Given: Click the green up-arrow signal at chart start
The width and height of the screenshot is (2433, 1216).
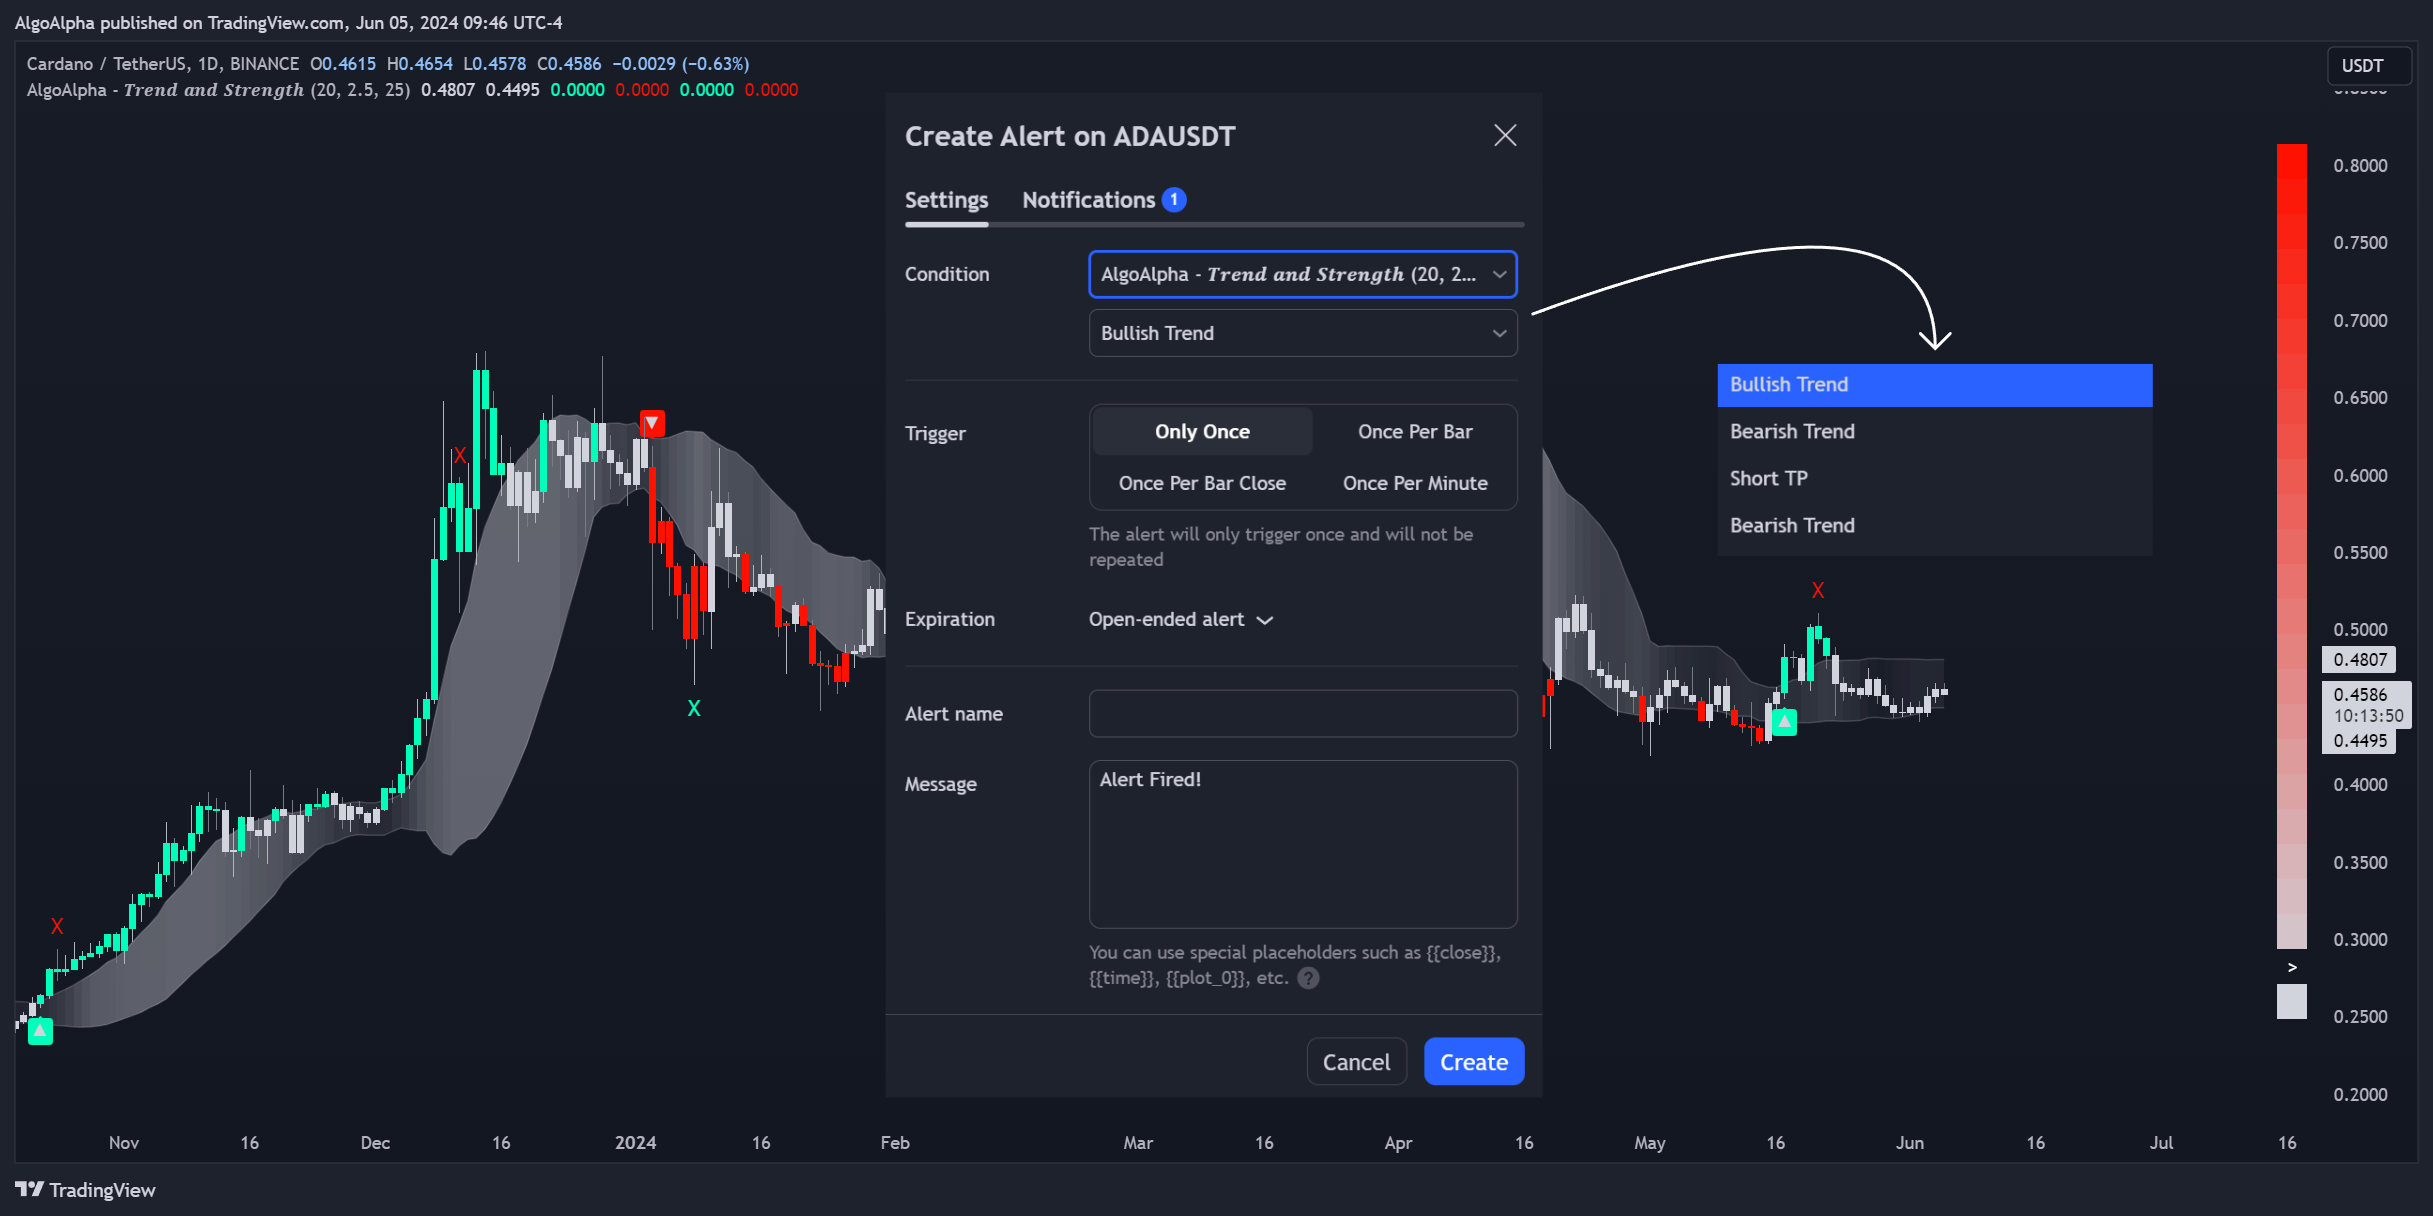Looking at the screenshot, I should [40, 1031].
